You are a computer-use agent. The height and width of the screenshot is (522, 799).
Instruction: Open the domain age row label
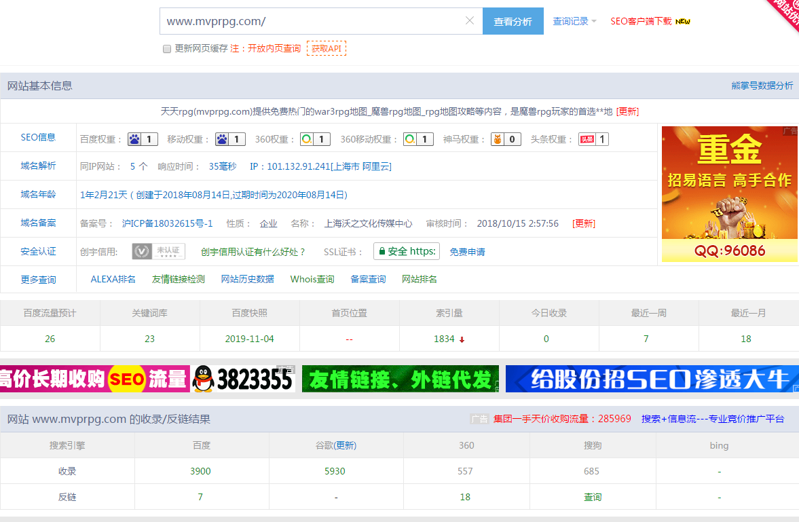pos(38,194)
